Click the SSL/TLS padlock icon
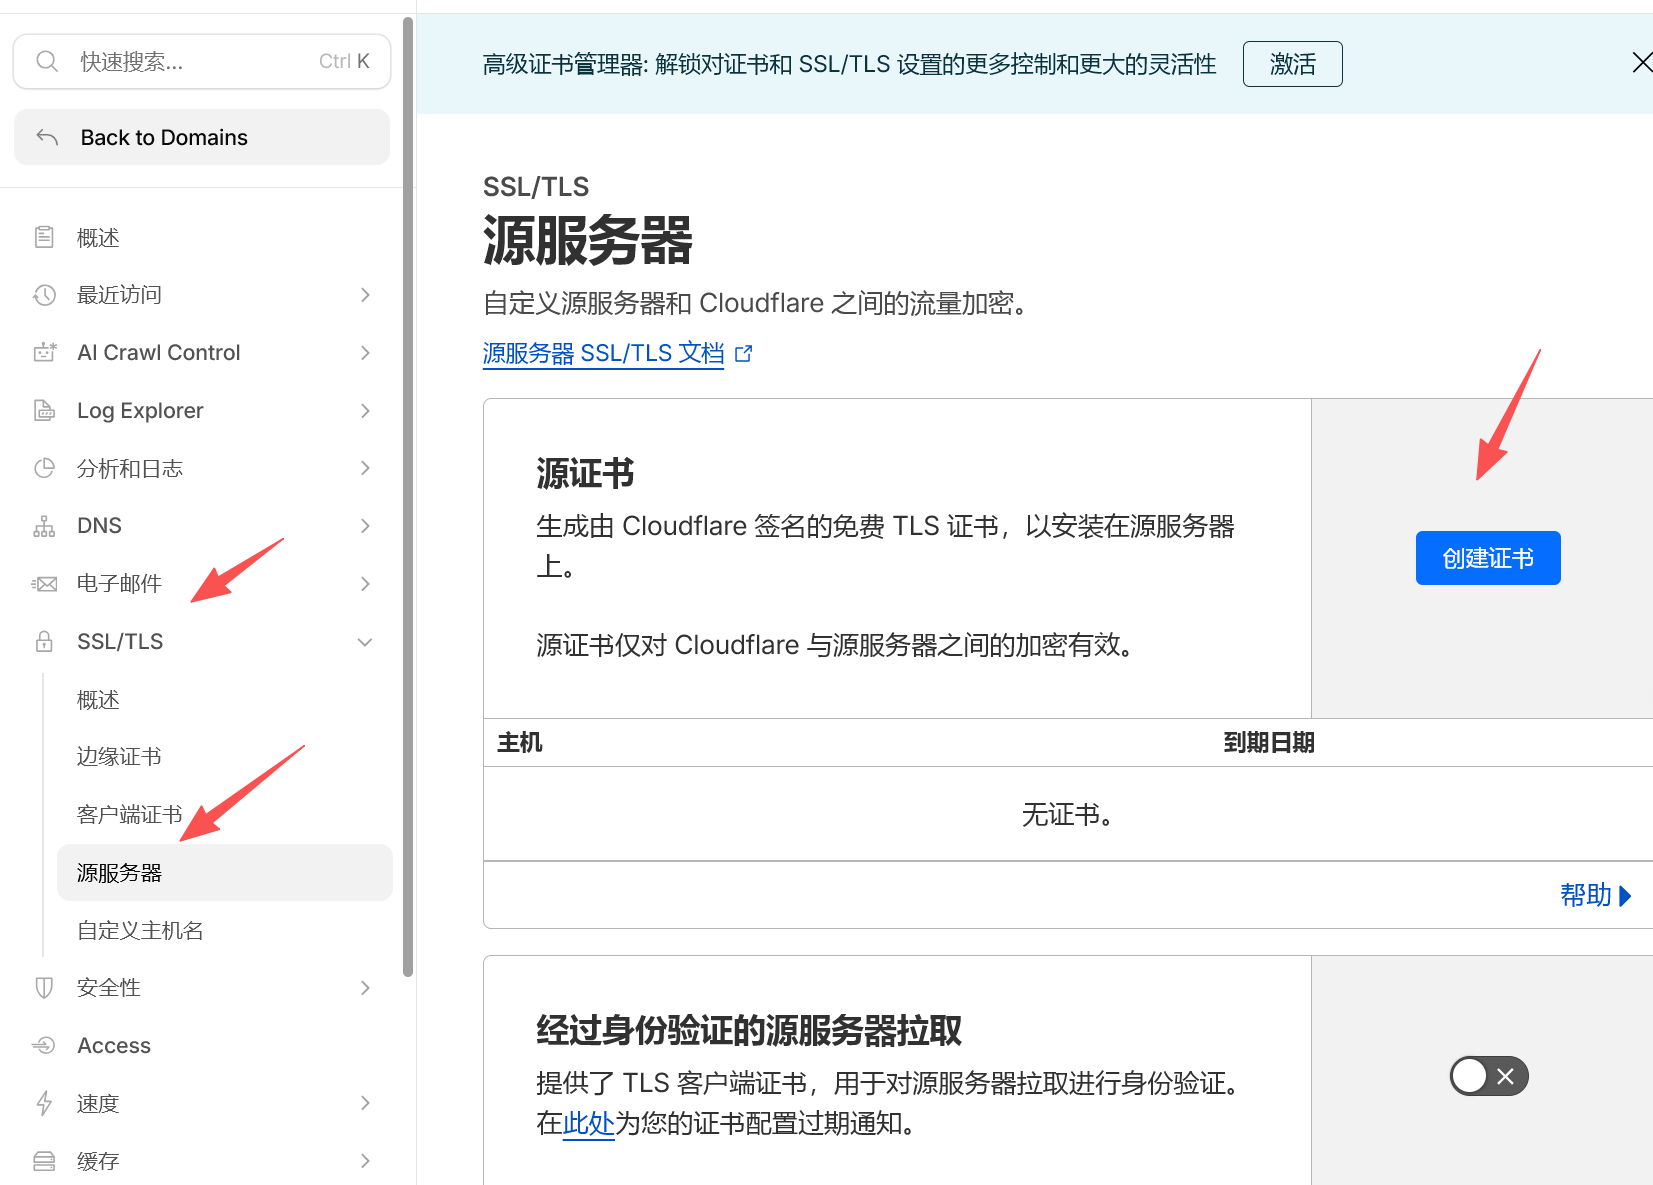This screenshot has width=1653, height=1185. (44, 642)
